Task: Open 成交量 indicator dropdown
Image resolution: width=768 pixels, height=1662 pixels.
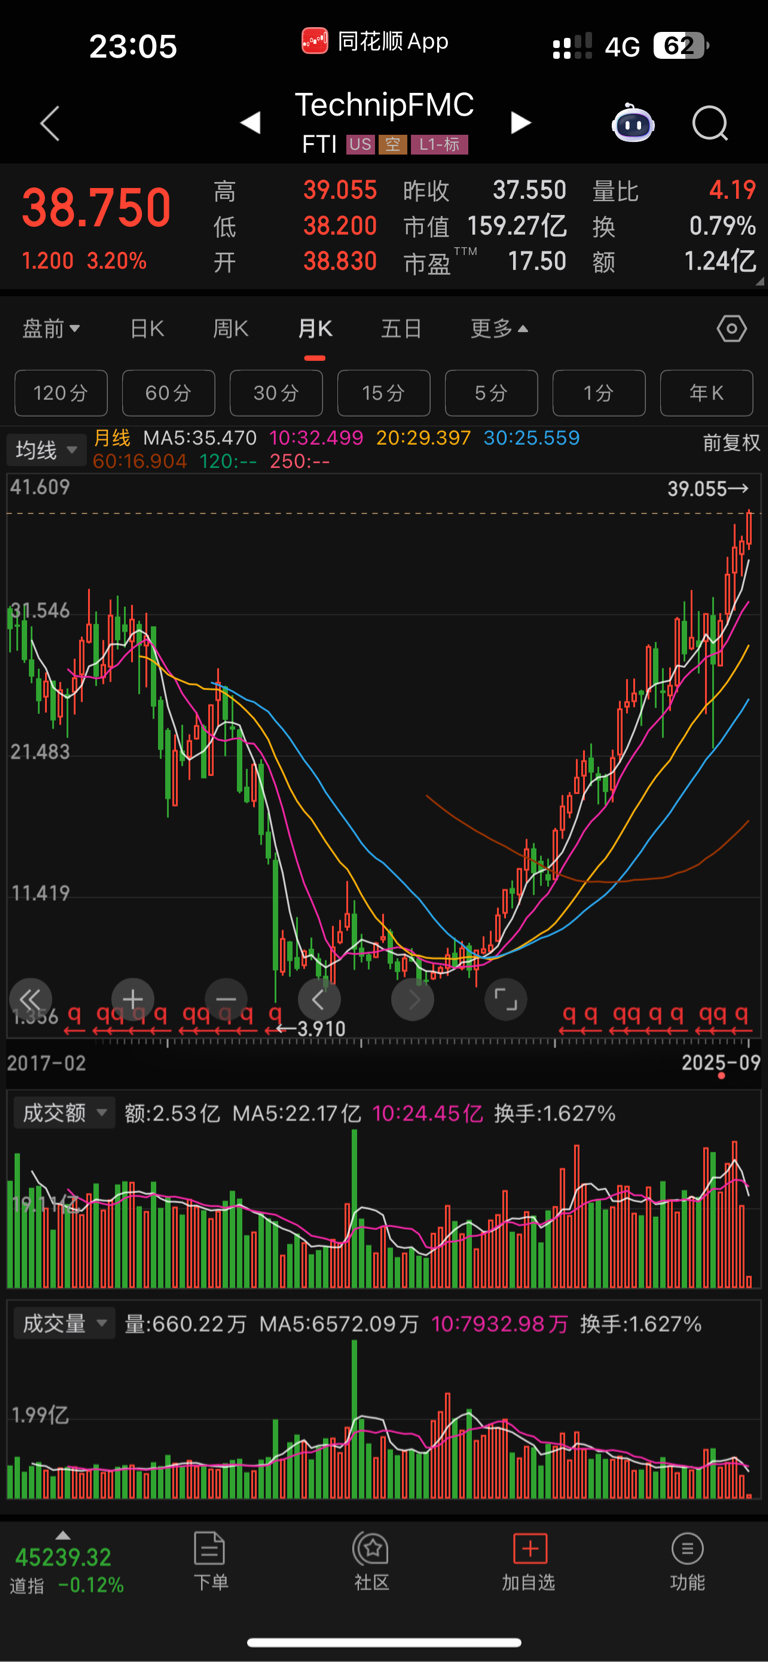Action: (x=65, y=1324)
